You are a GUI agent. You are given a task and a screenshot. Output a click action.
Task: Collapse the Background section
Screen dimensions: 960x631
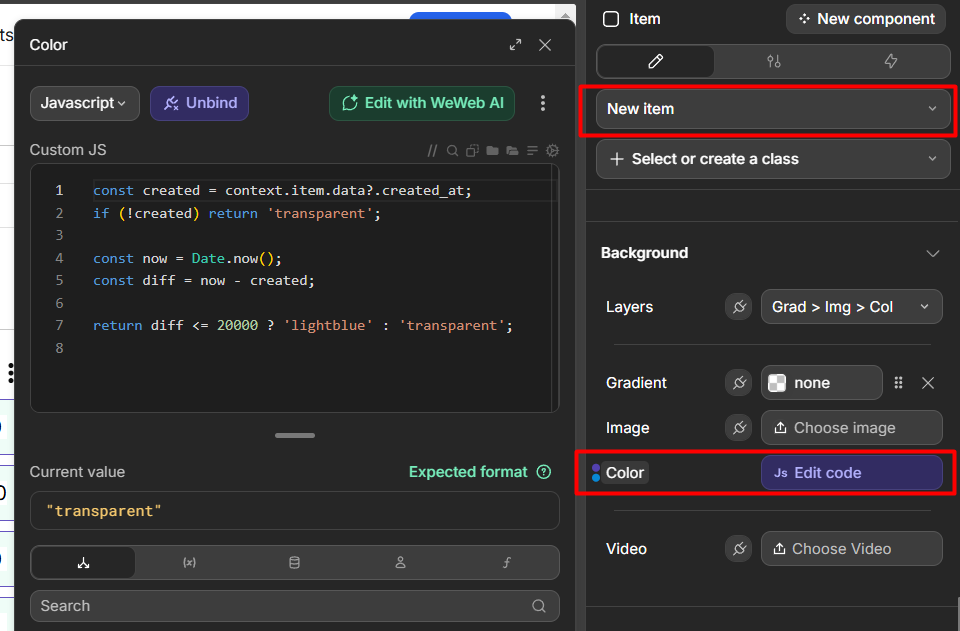point(932,253)
